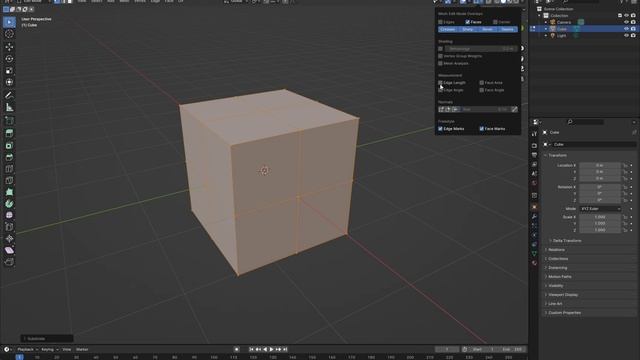This screenshot has width=640, height=360.
Task: Toggle the Seams overlay button
Action: click(x=507, y=29)
